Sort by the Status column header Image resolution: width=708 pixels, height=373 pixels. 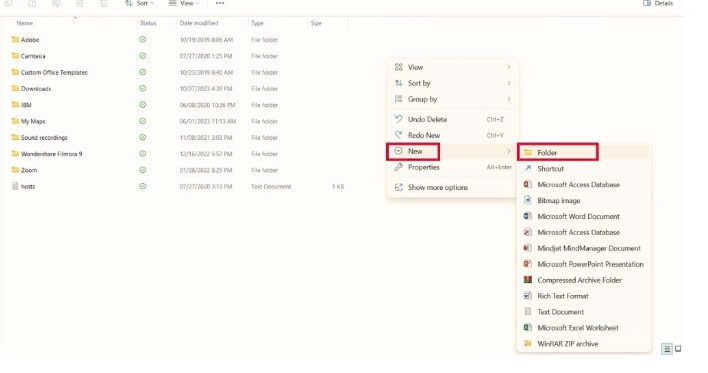[148, 23]
